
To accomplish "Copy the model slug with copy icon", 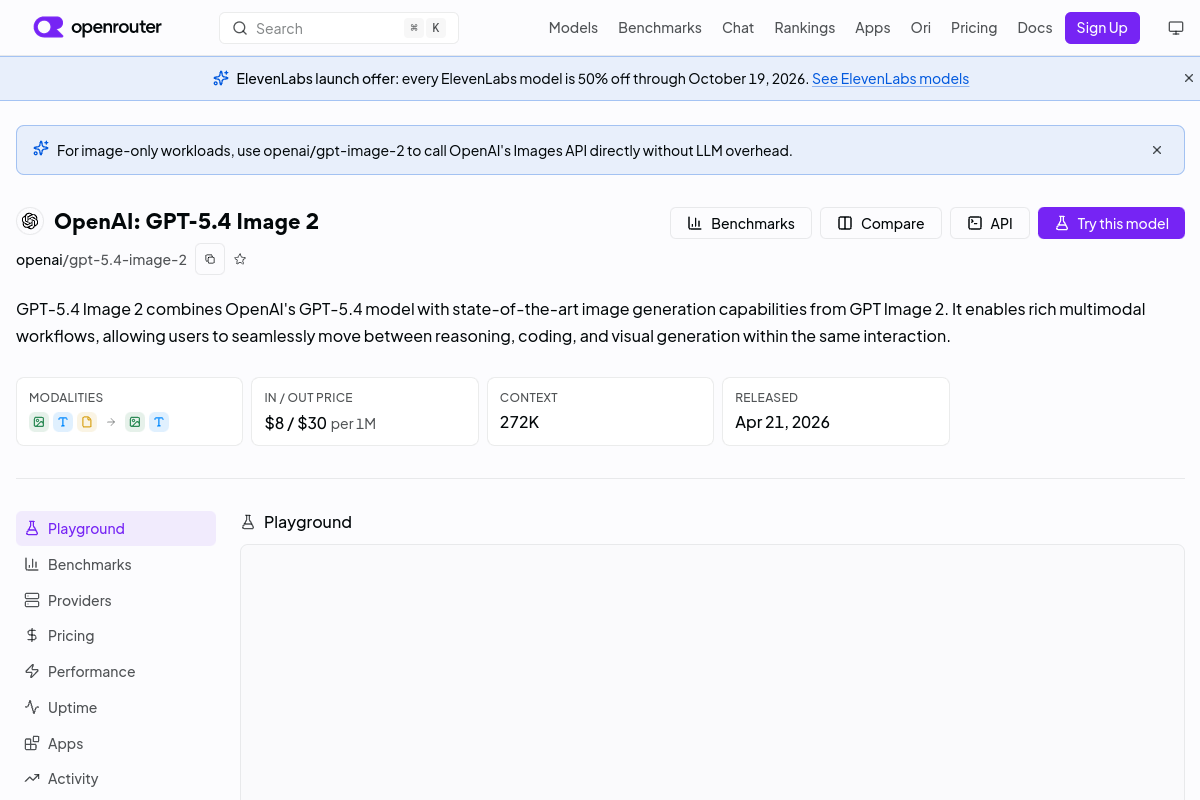I will click(x=210, y=259).
